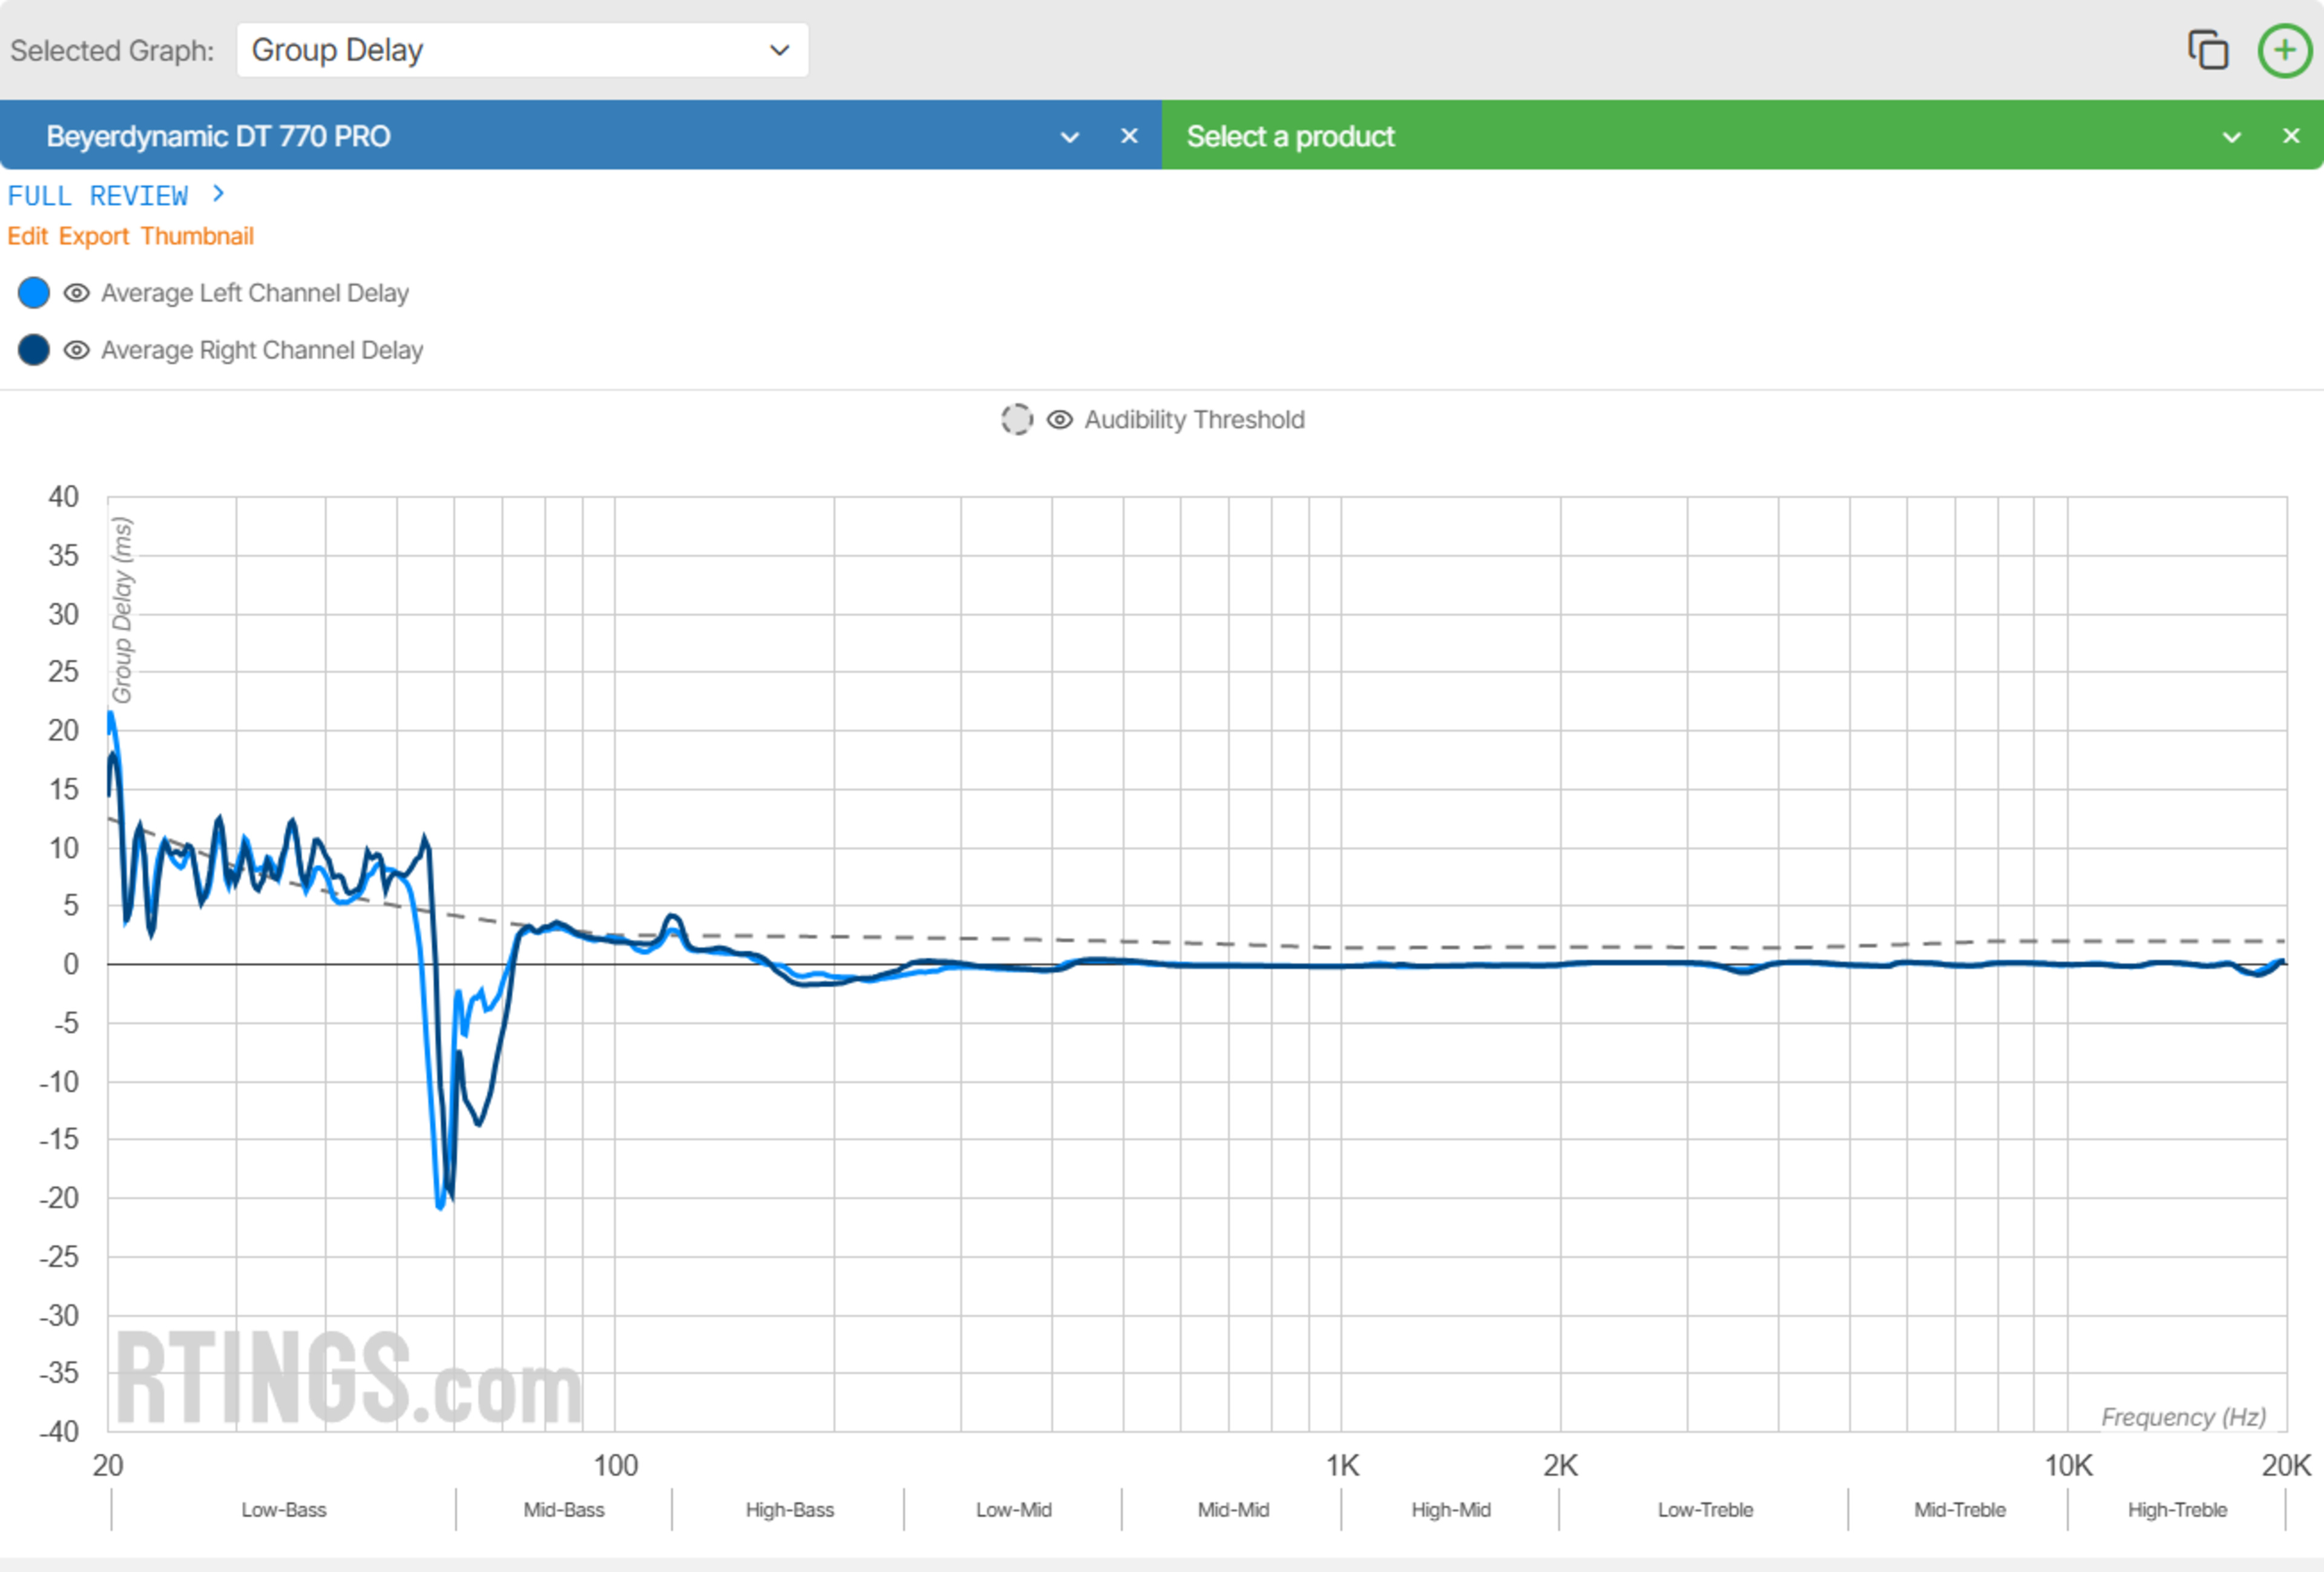
Task: Click the Low-Bass frequency range label
Action: point(284,1510)
